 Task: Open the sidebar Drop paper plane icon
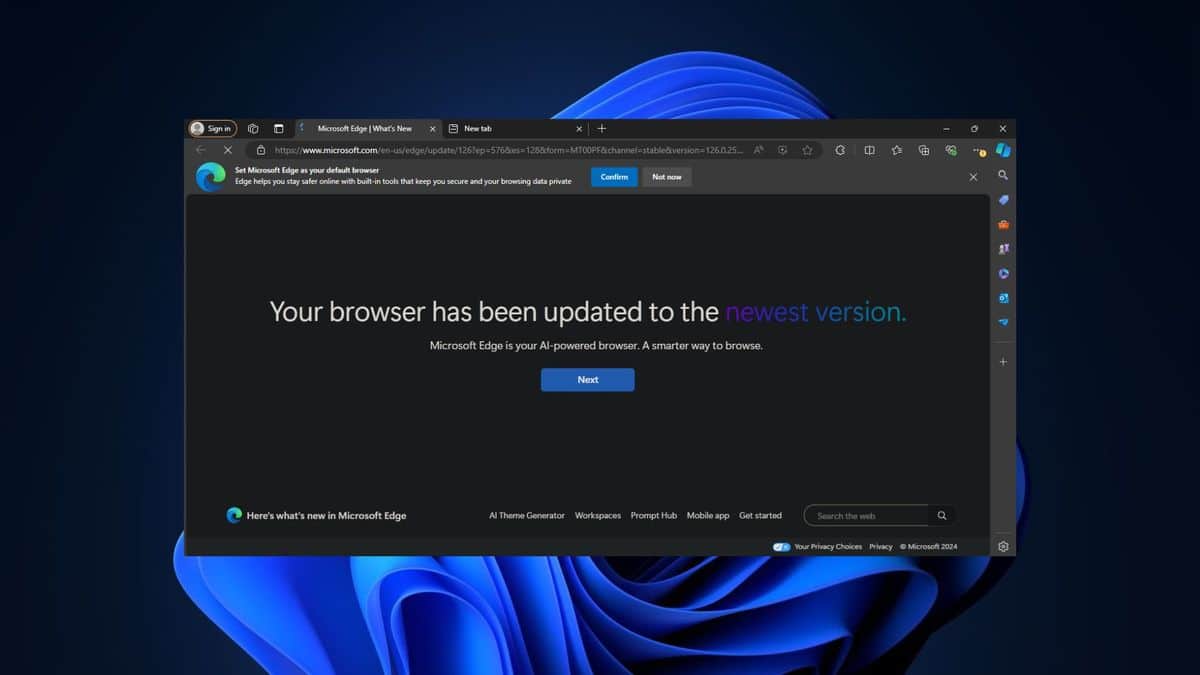1003,322
